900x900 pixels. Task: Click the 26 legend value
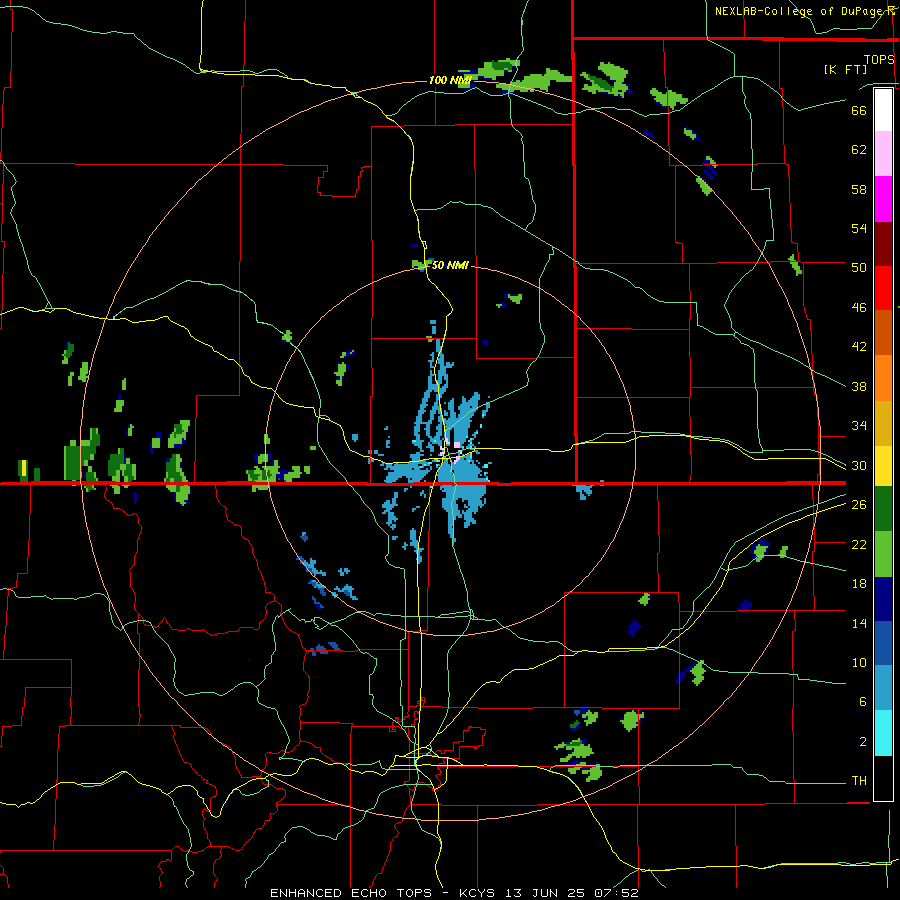859,505
